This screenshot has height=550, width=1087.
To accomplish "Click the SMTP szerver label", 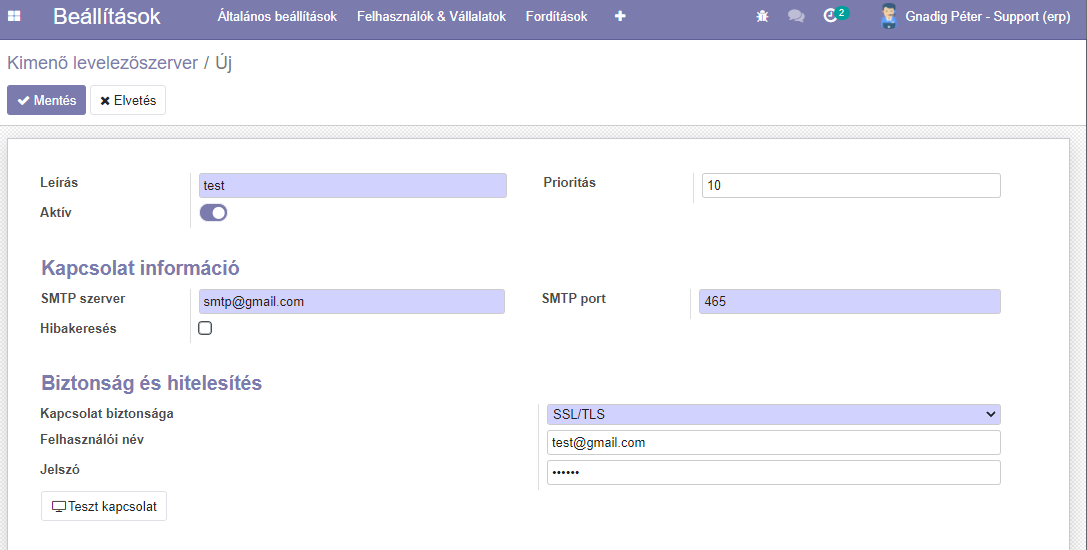I will tap(83, 299).
